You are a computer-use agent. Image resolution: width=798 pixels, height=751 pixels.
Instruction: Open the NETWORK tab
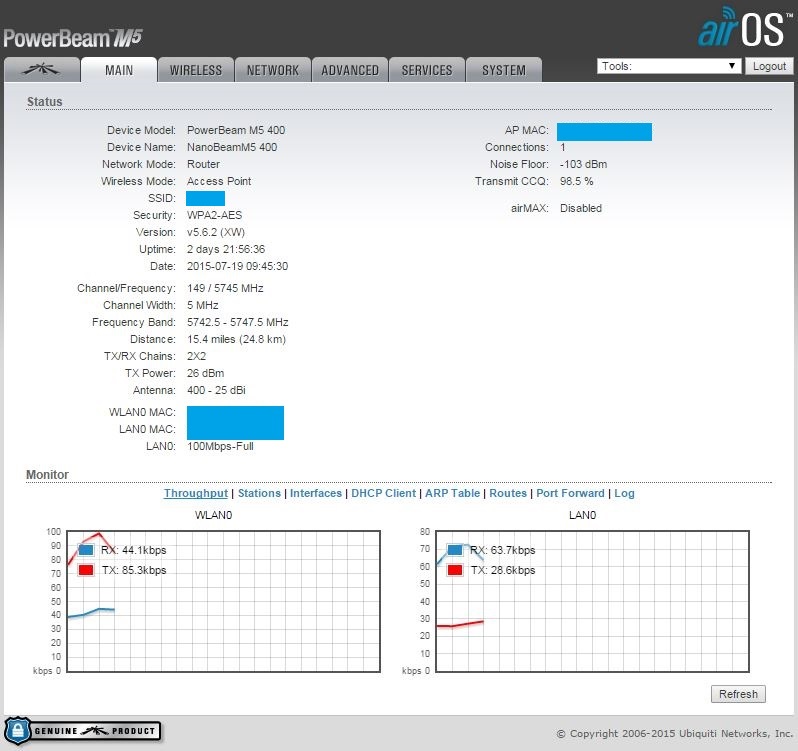click(x=273, y=70)
